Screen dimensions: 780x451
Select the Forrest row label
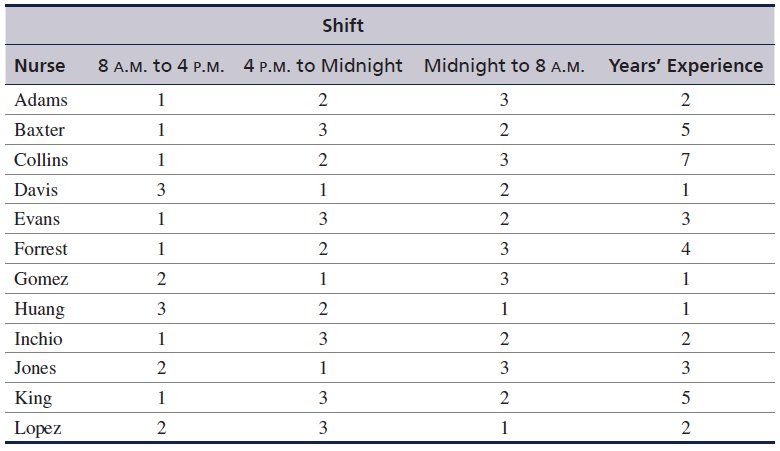[x=41, y=249]
